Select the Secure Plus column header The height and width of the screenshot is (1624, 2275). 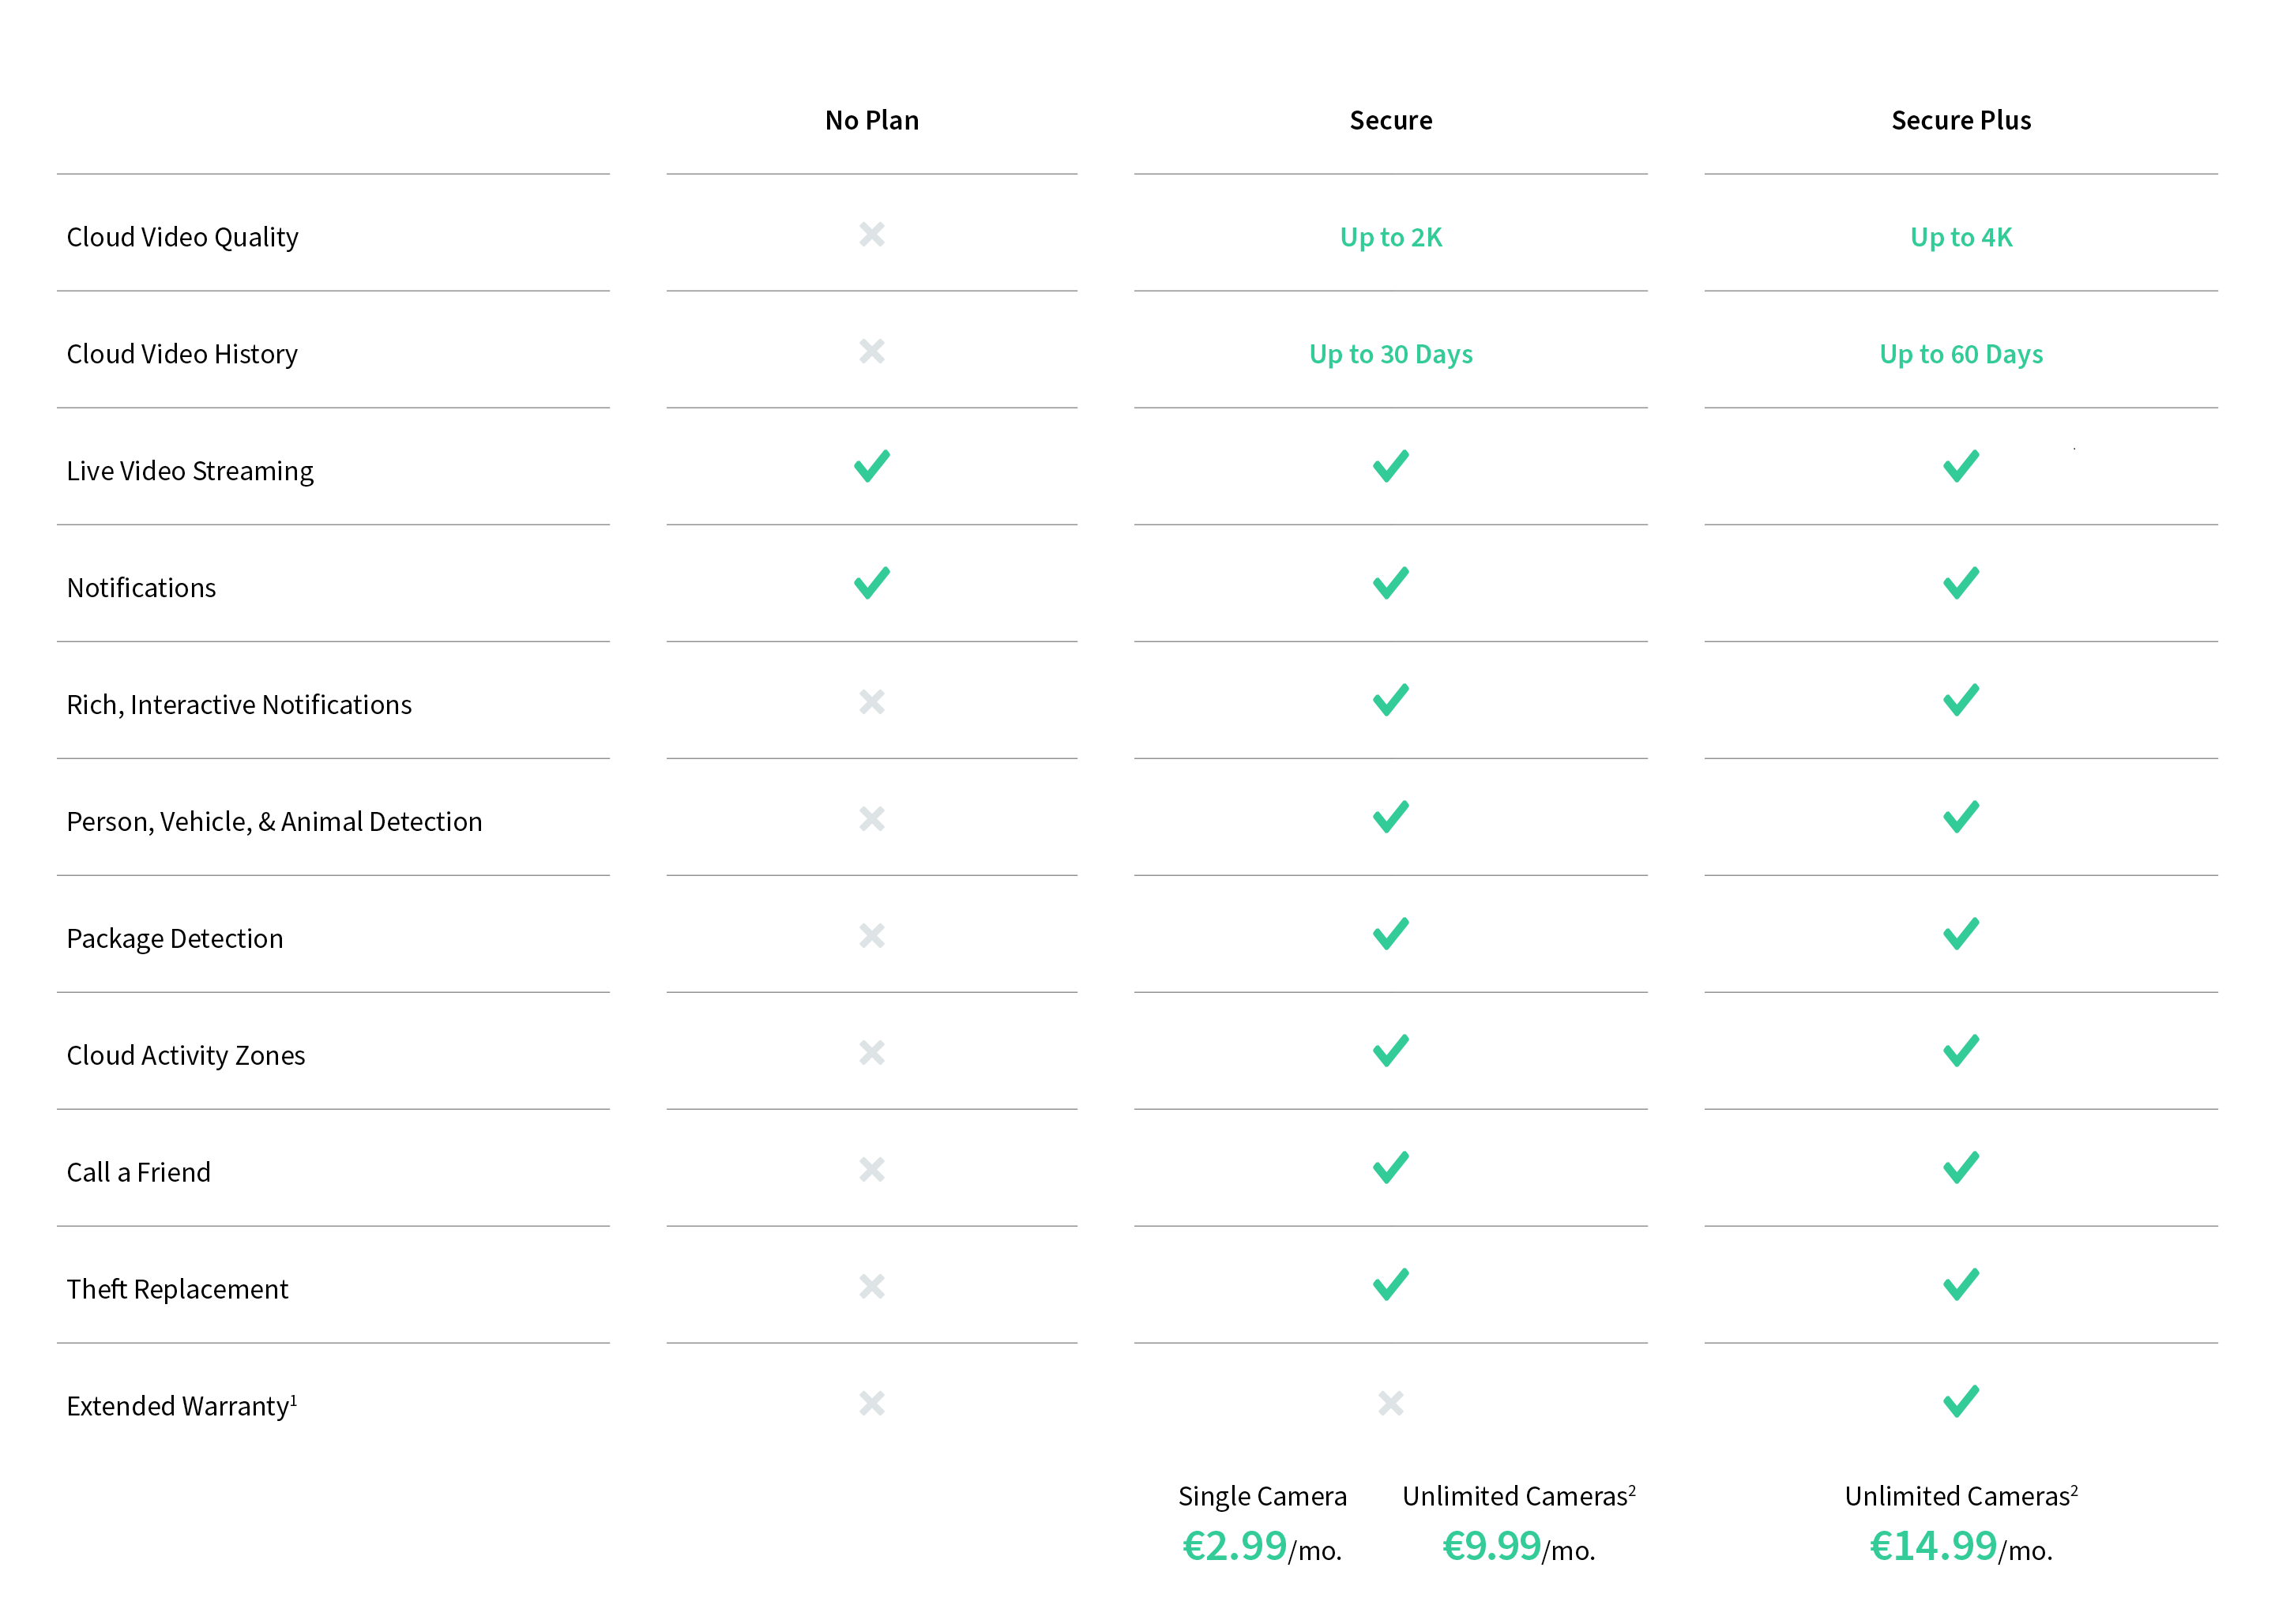pyautogui.click(x=1960, y=120)
